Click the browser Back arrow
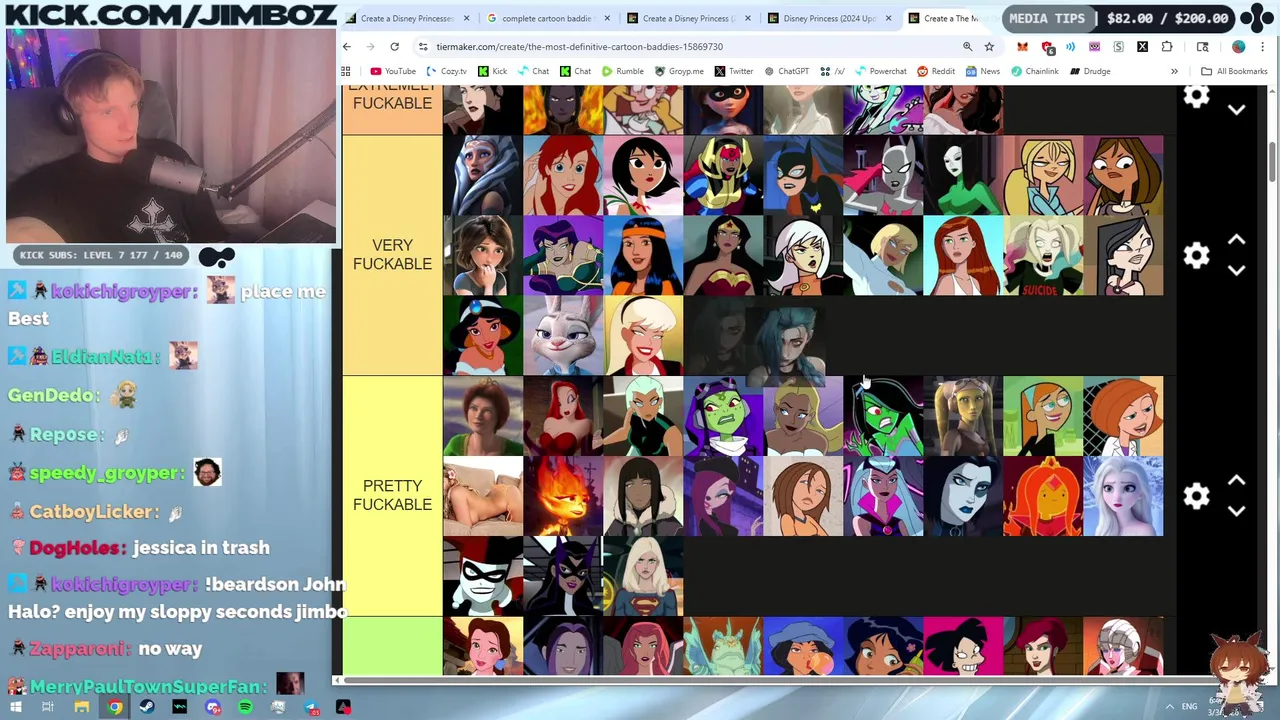Image resolution: width=1280 pixels, height=720 pixels. point(347,47)
